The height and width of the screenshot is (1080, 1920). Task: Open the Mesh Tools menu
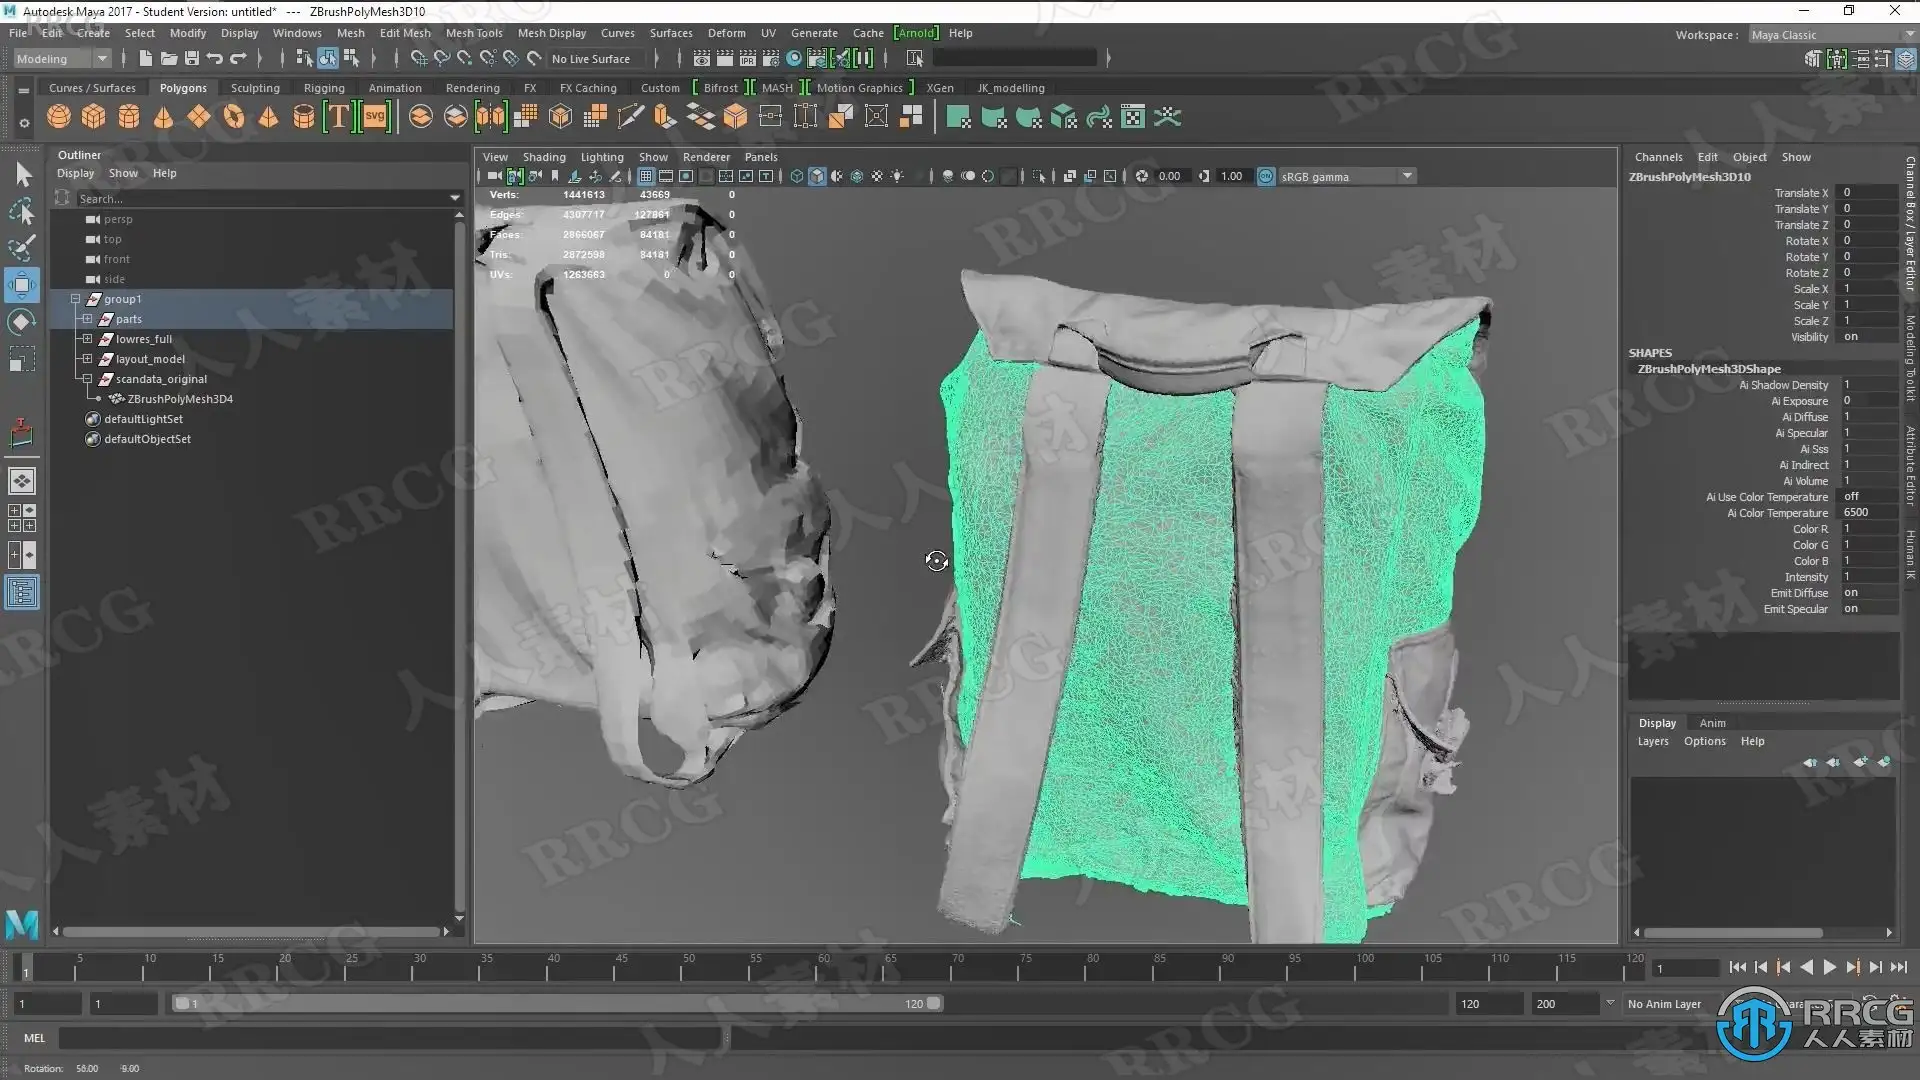(x=474, y=33)
